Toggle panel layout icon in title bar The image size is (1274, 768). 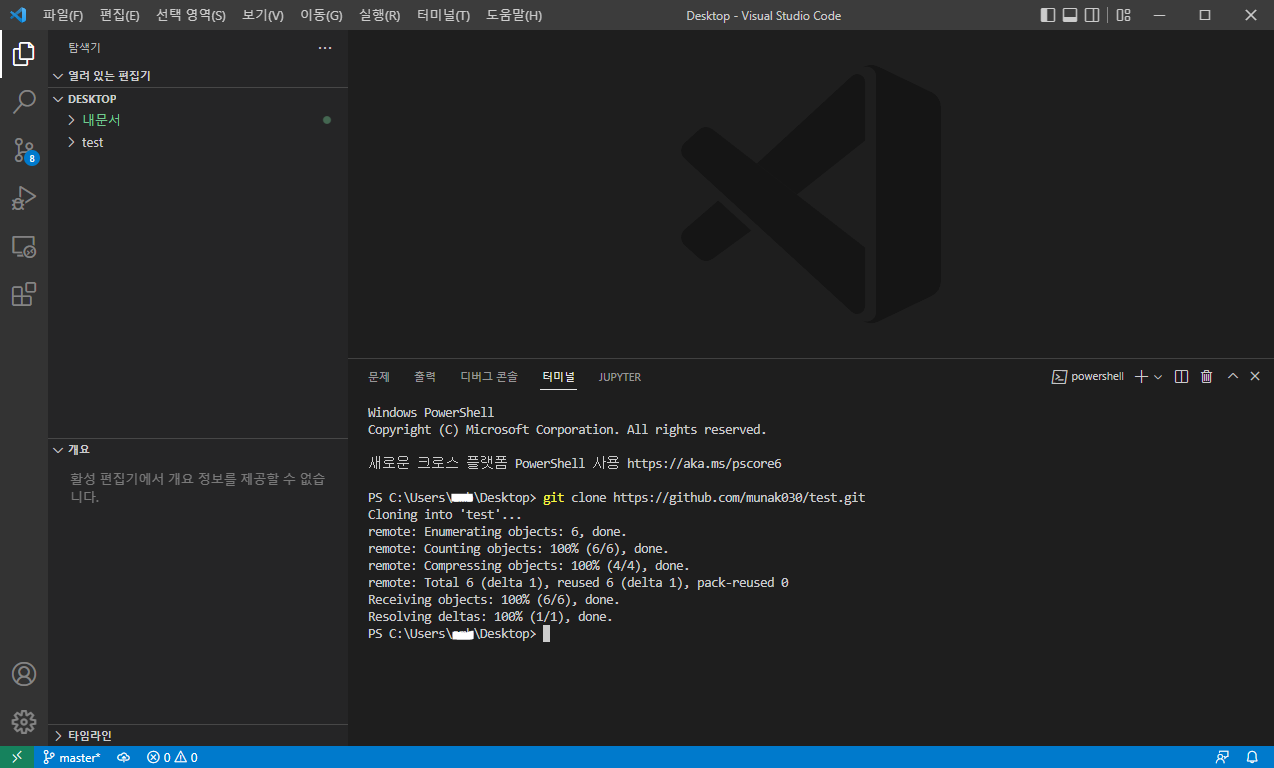coord(1070,15)
